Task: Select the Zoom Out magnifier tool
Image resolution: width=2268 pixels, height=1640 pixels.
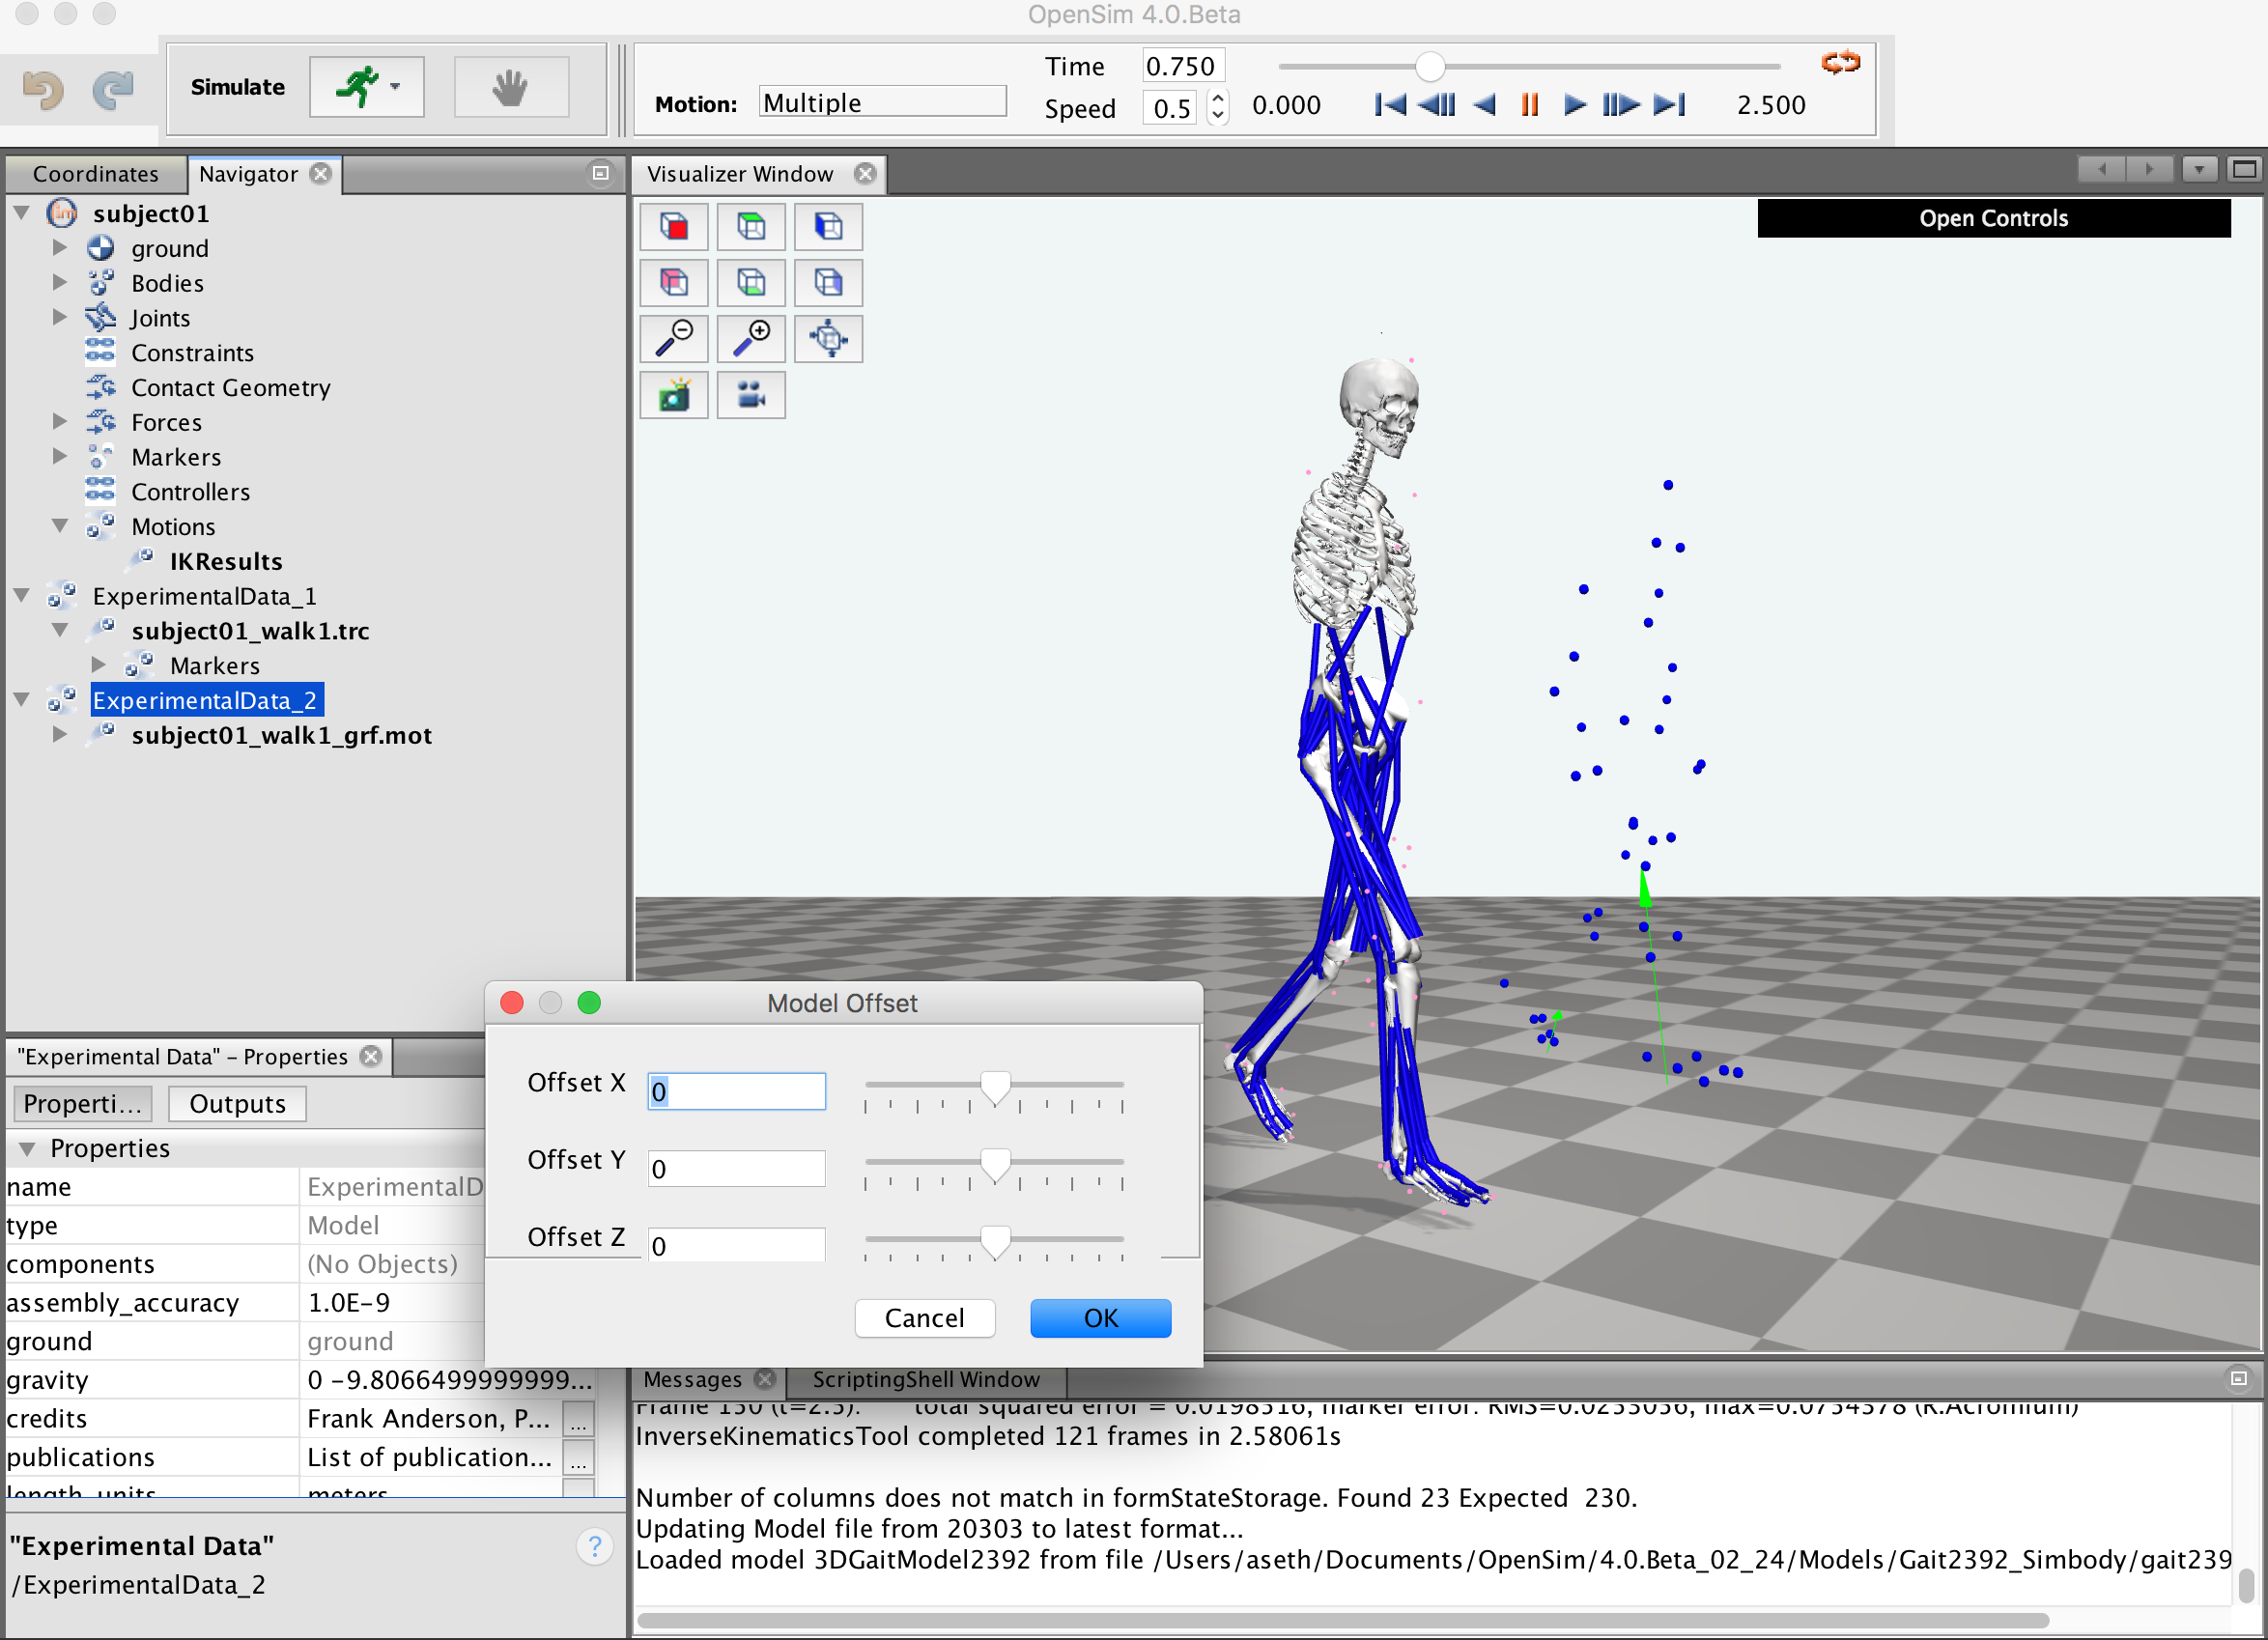Action: (674, 338)
